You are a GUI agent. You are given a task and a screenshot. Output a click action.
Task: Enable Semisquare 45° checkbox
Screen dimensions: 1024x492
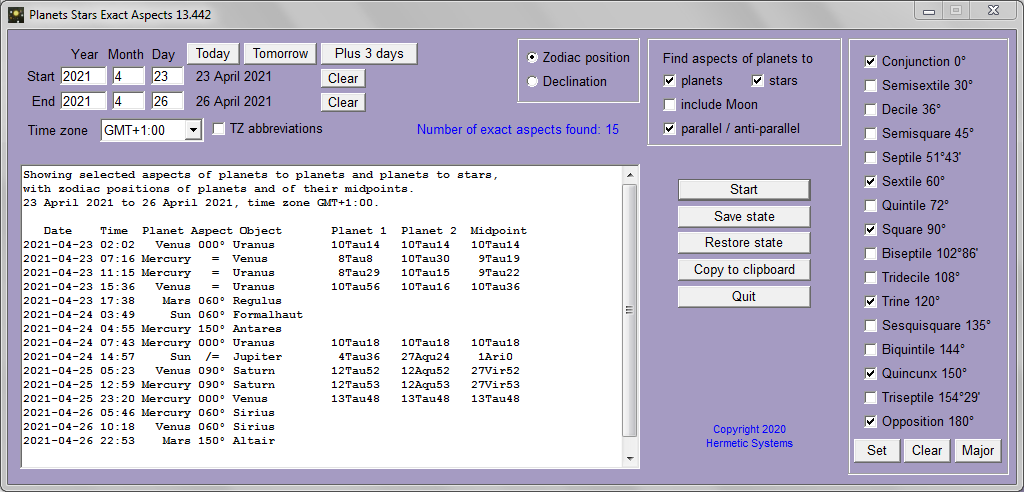pyautogui.click(x=871, y=133)
